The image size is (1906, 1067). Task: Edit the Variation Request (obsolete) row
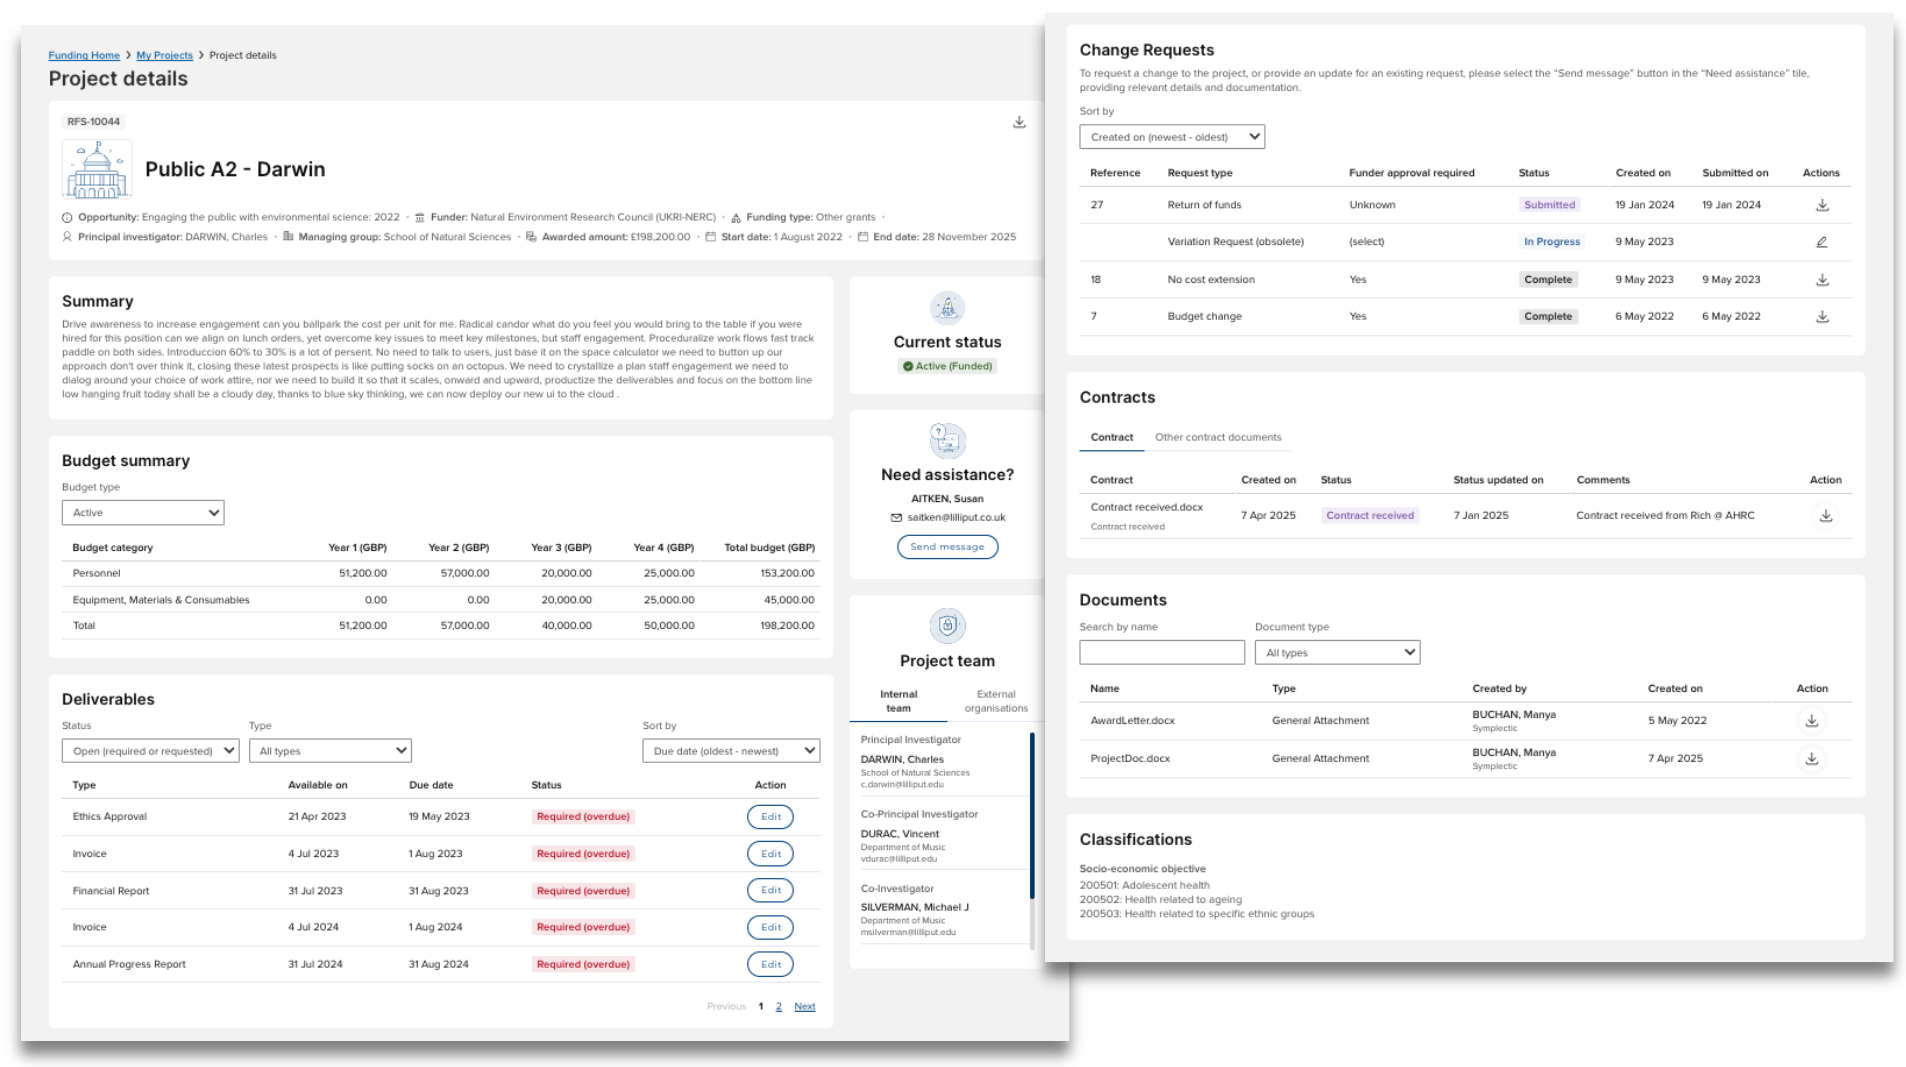pos(1822,242)
